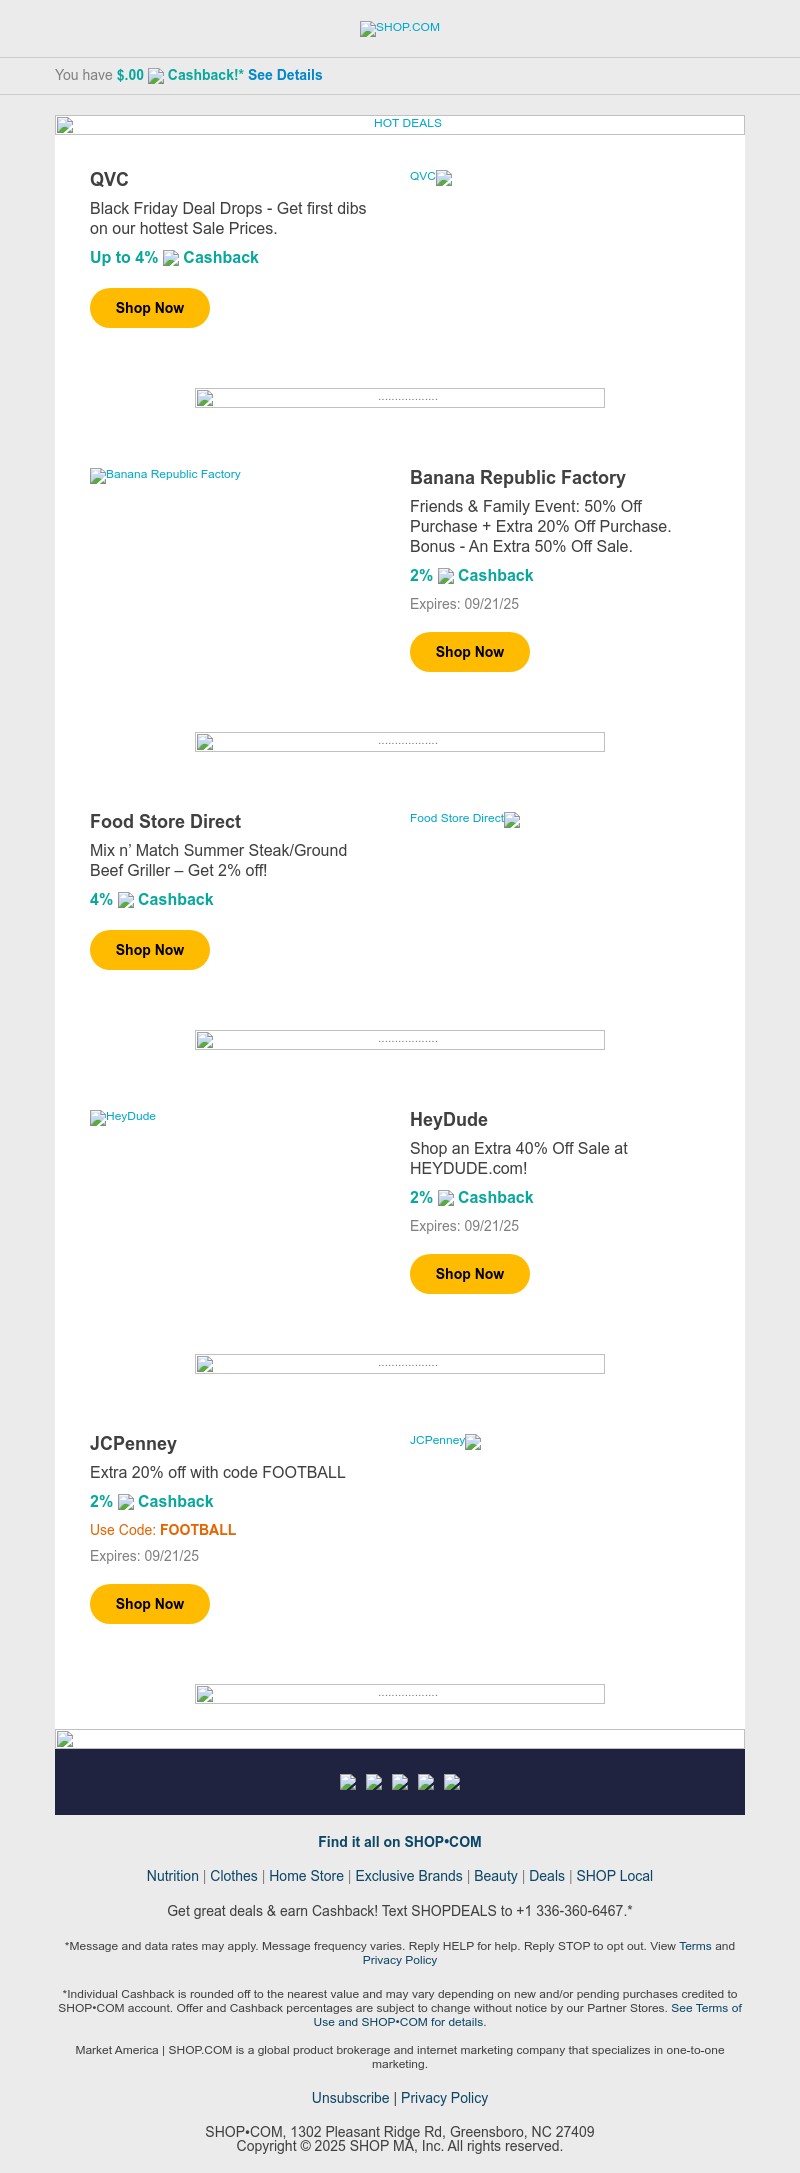Viewport: 800px width, 2173px height.
Task: Click the Terms link in the disclaimer
Action: [694, 1946]
